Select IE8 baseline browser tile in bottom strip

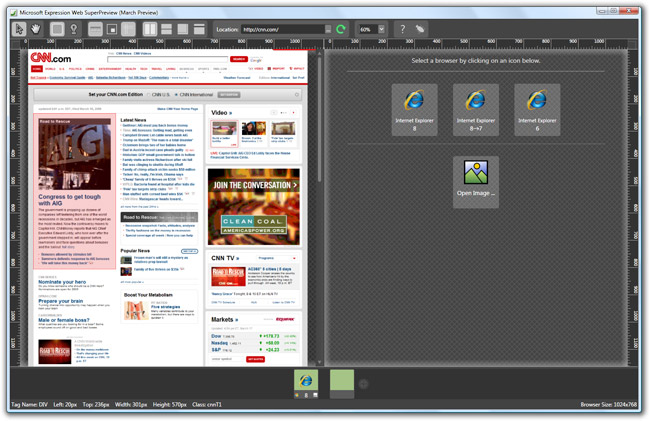pos(306,380)
